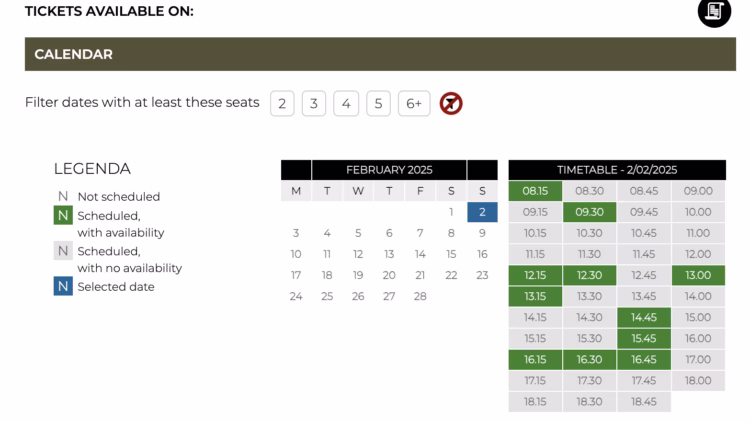Select February 2 in the calendar
This screenshot has width=750, height=422.
482,212
